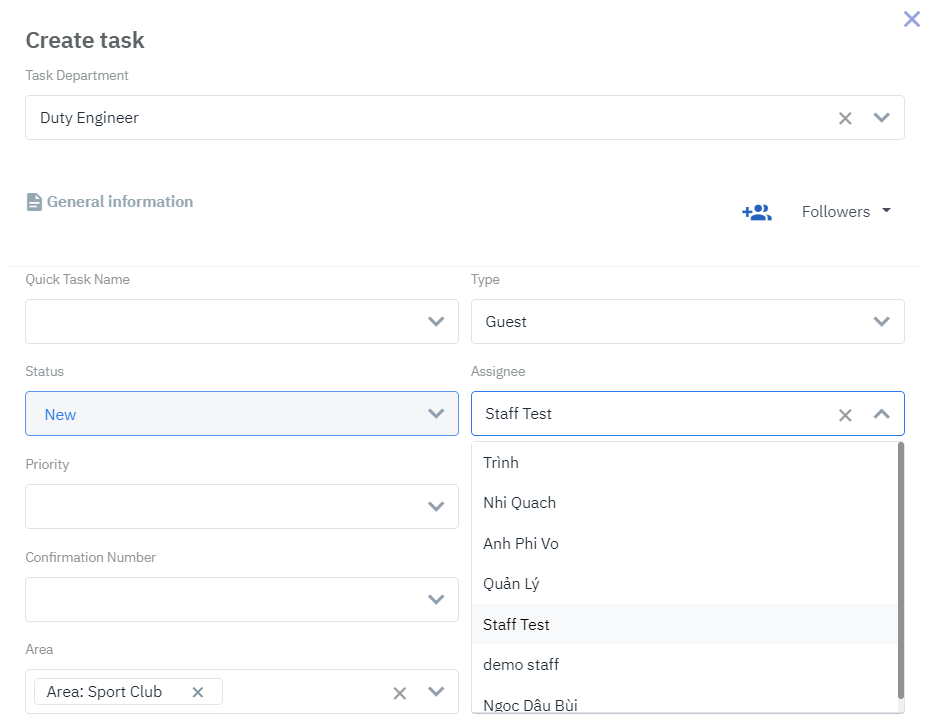This screenshot has height=726, width=935.
Task: Click the General information document icon
Action: pyautogui.click(x=34, y=202)
